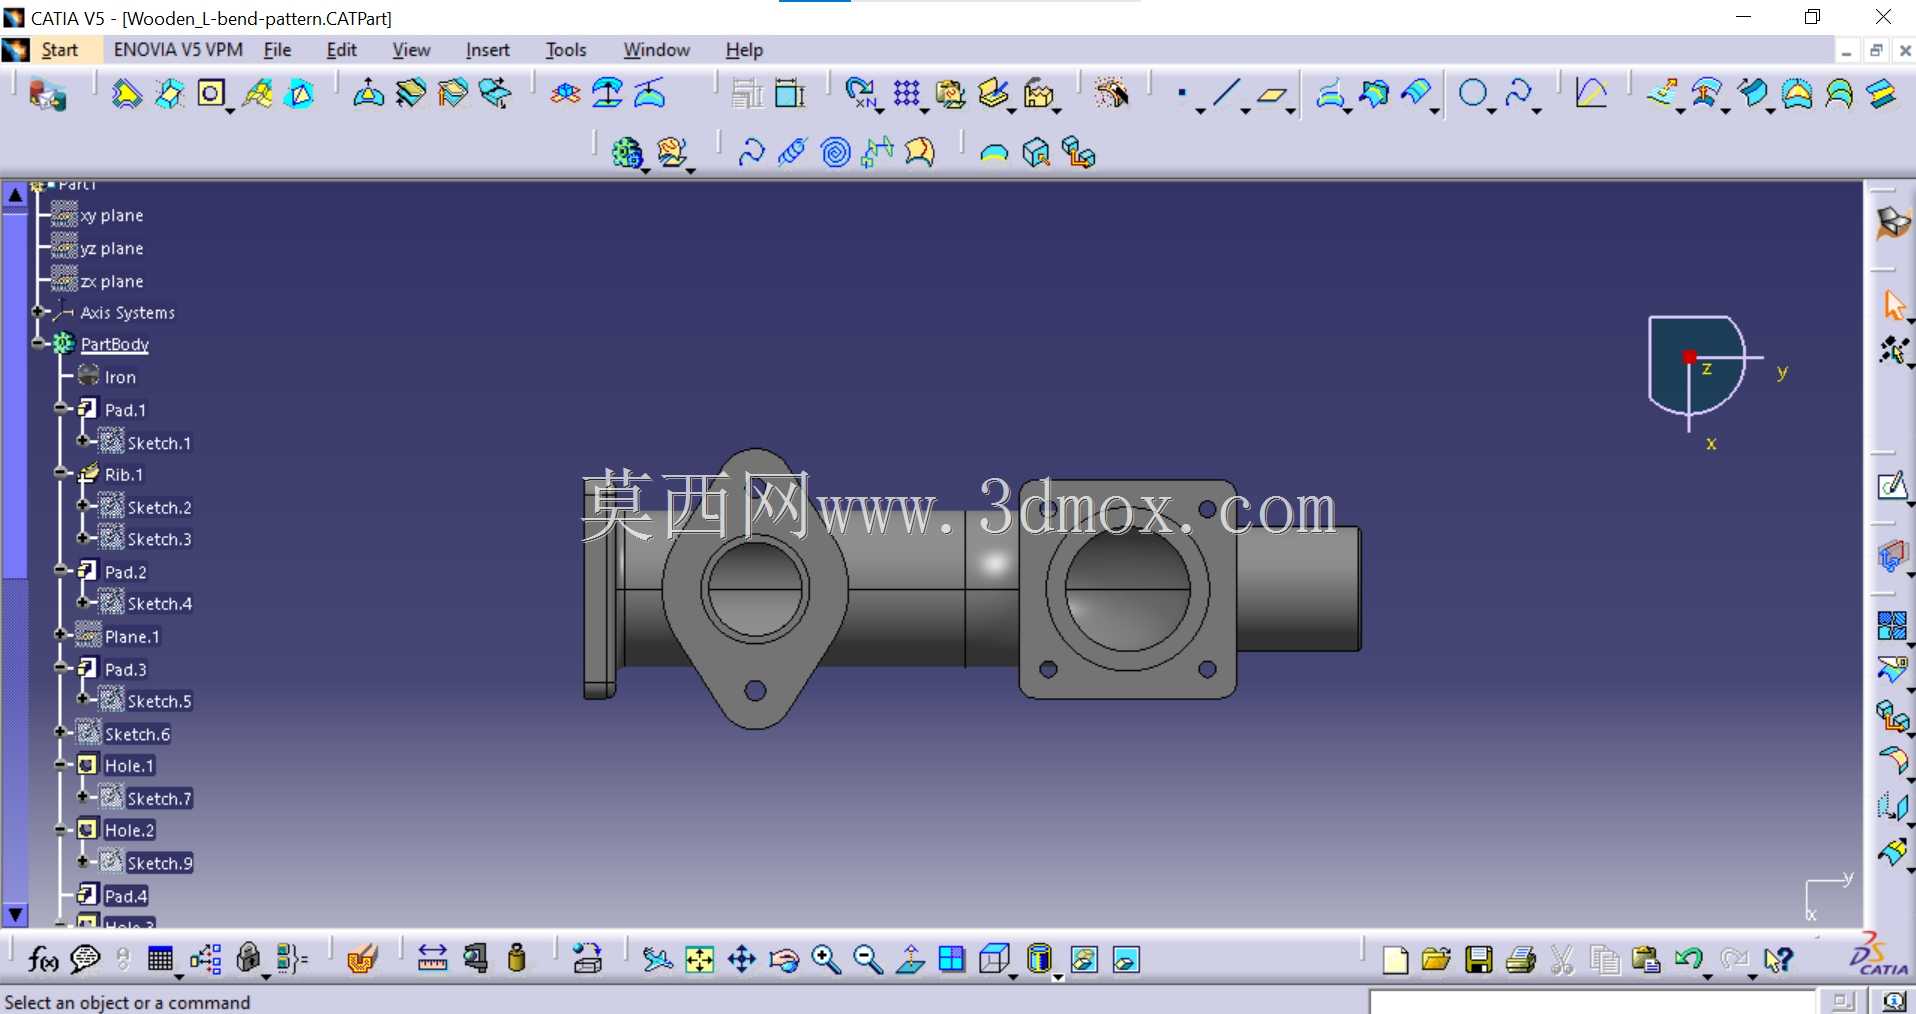The image size is (1916, 1014).
Task: Click the Isometric View cube icon
Action: tap(994, 960)
